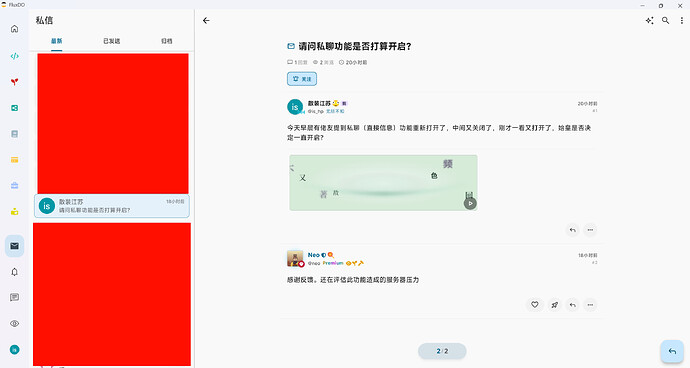Reply to Neo's post
The image size is (690, 368).
573,305
